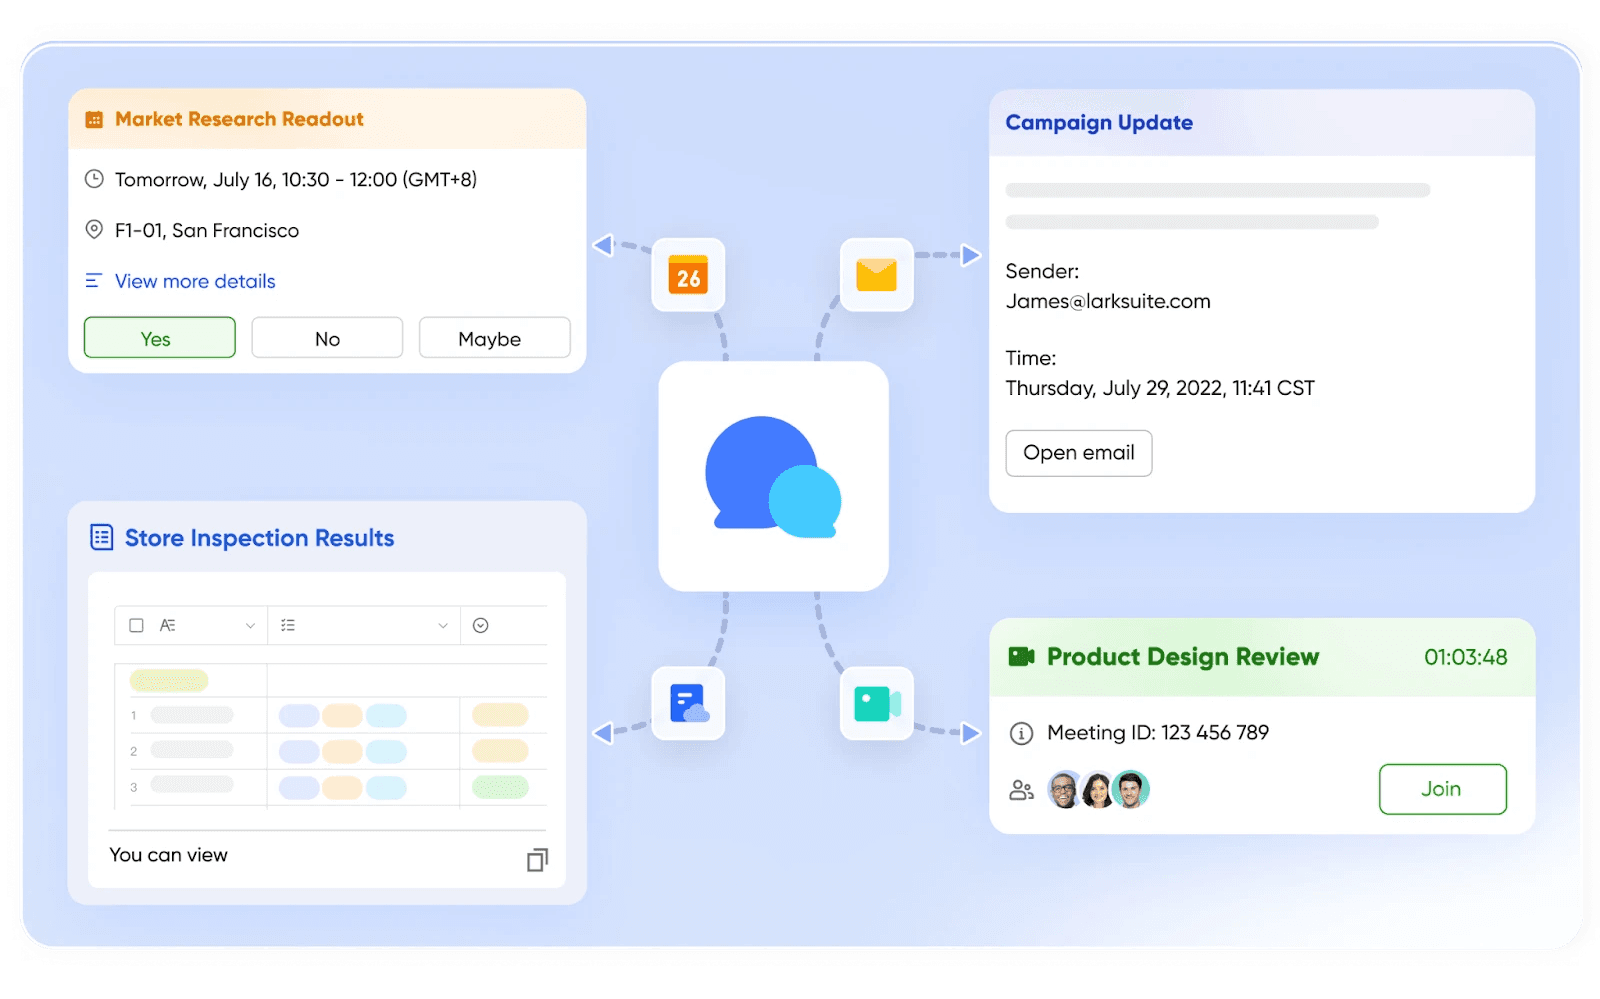Click the Campaign Update title

[1099, 122]
